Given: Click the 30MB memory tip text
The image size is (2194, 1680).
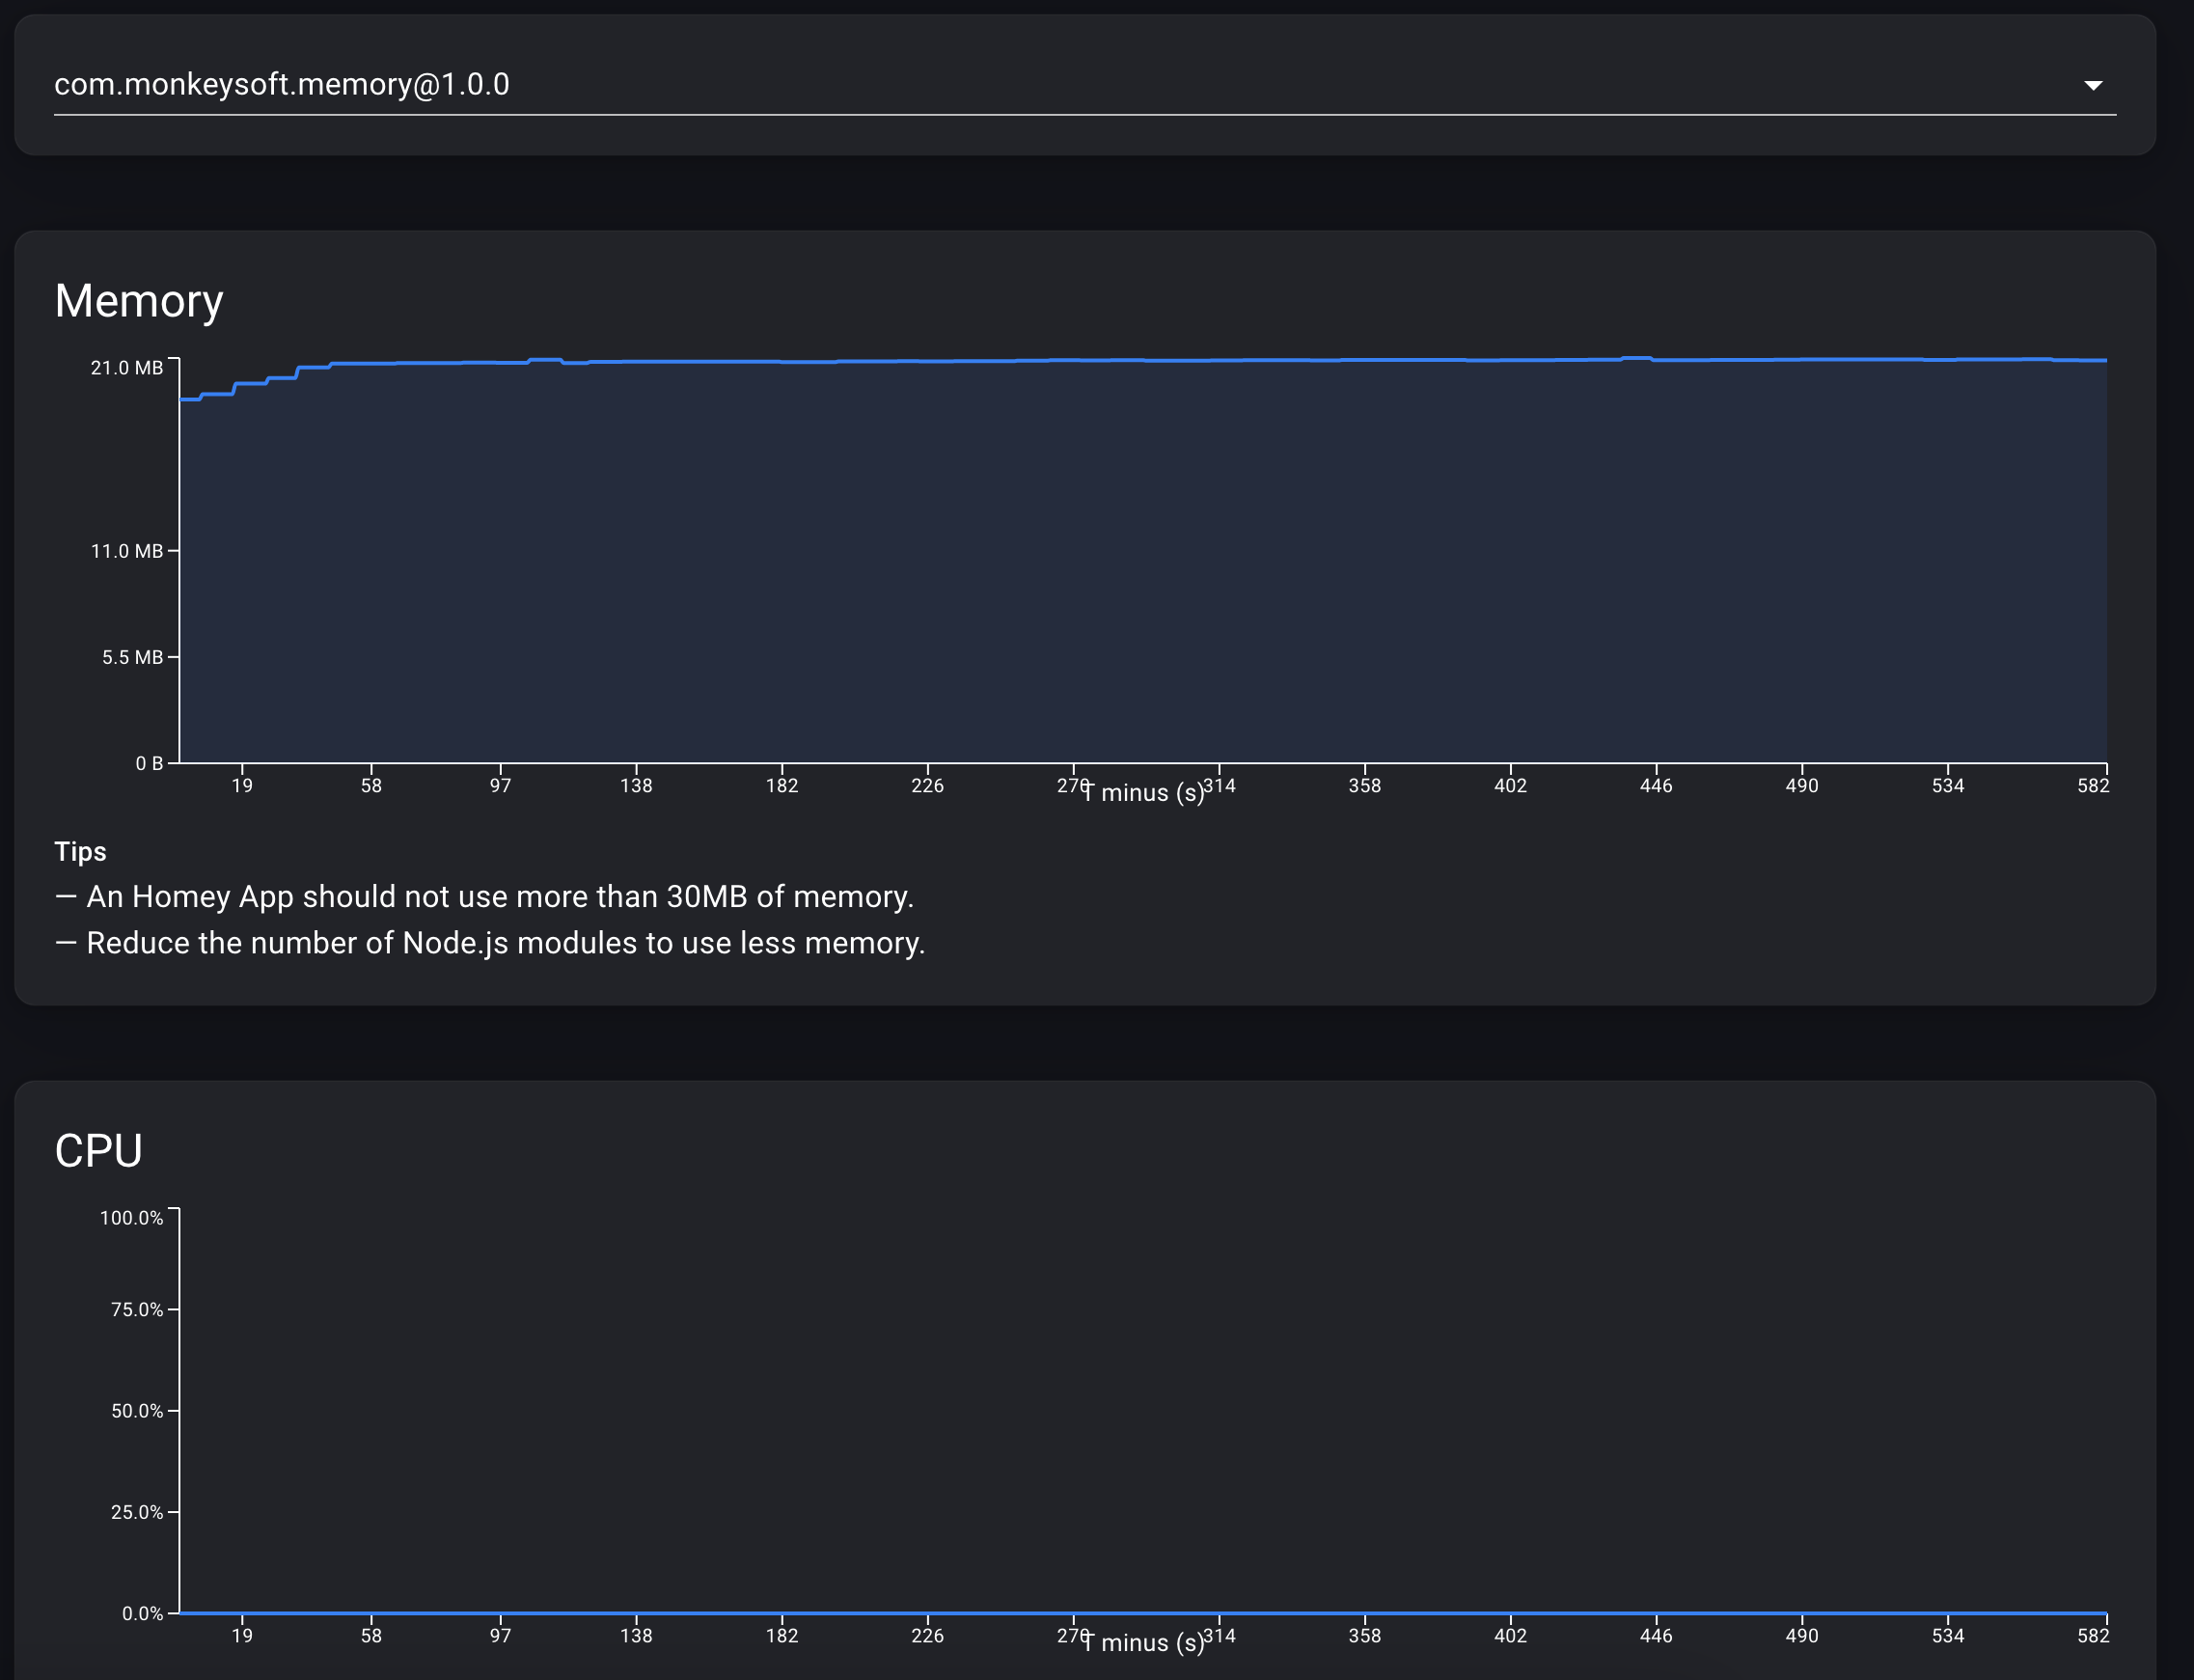Looking at the screenshot, I should pos(485,896).
